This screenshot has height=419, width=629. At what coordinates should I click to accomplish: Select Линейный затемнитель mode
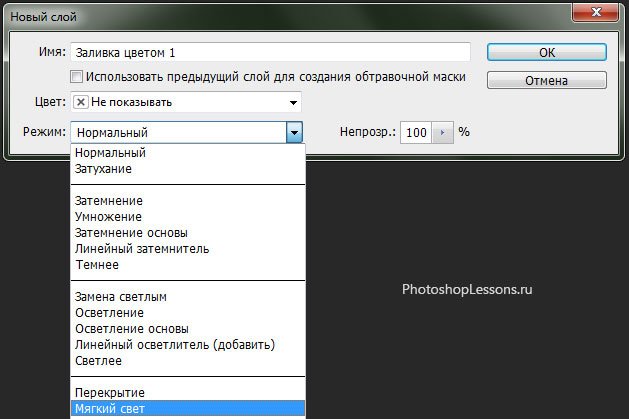pos(141,248)
